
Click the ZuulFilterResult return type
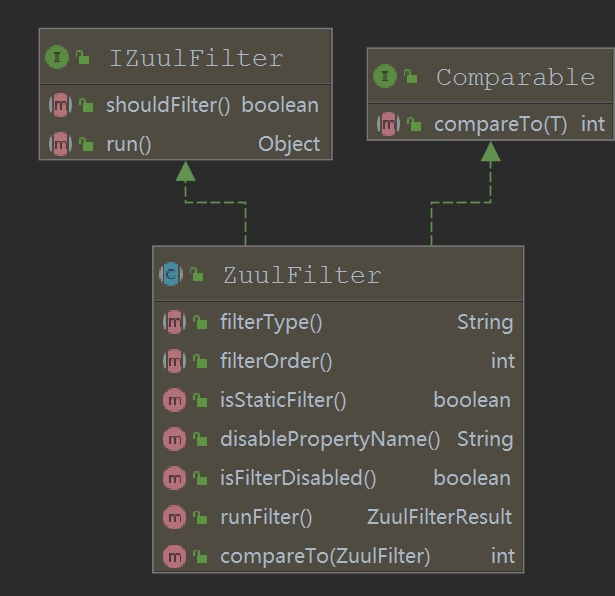pos(439,517)
